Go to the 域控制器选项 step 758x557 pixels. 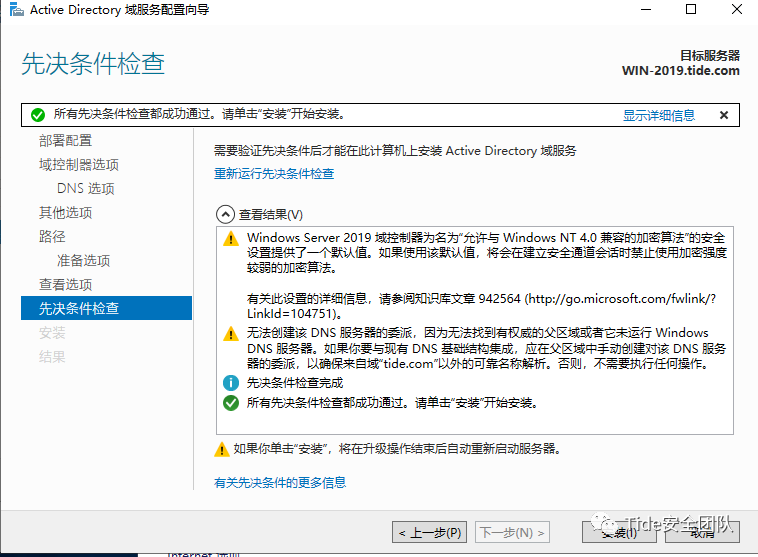pos(79,165)
